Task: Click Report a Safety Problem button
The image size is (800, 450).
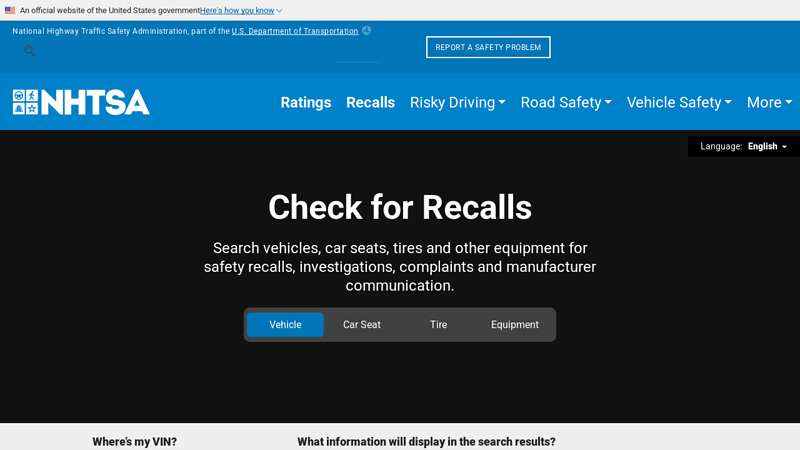Action: click(488, 47)
